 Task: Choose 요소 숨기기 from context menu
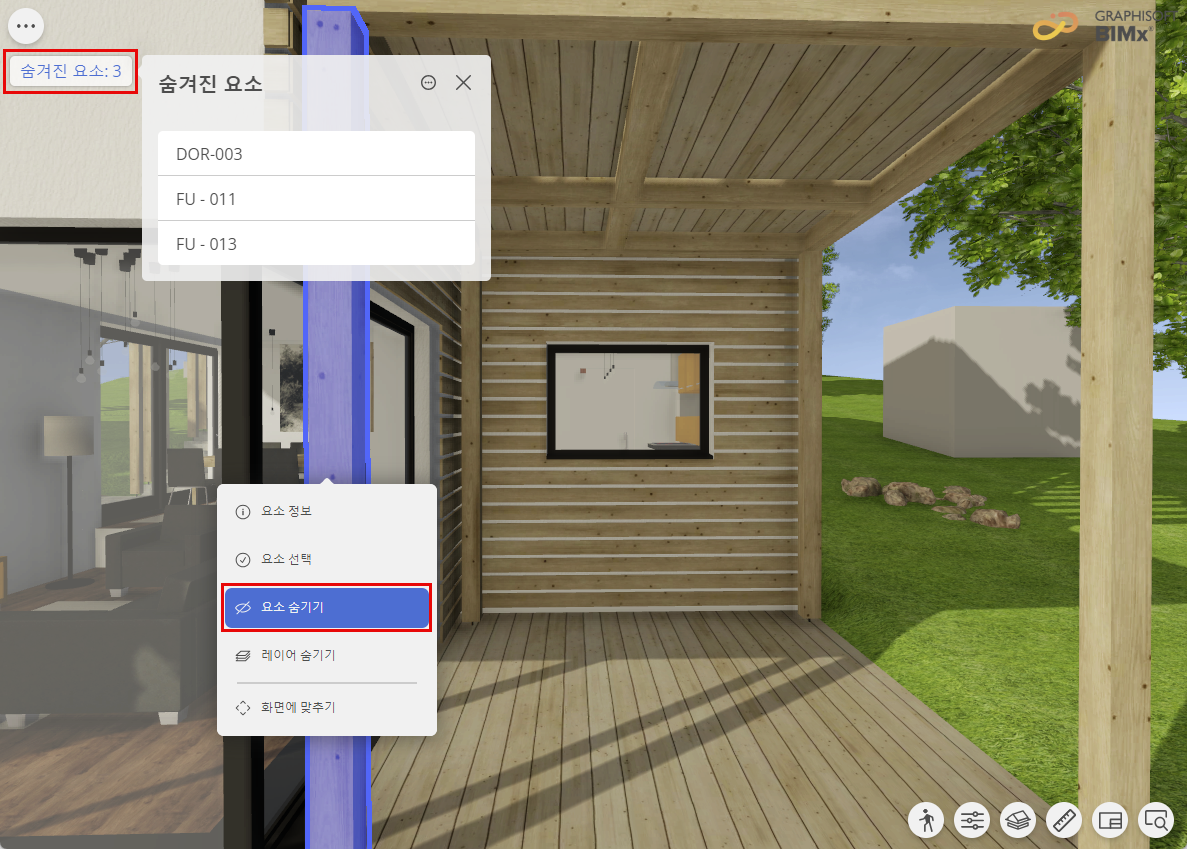pyautogui.click(x=327, y=607)
